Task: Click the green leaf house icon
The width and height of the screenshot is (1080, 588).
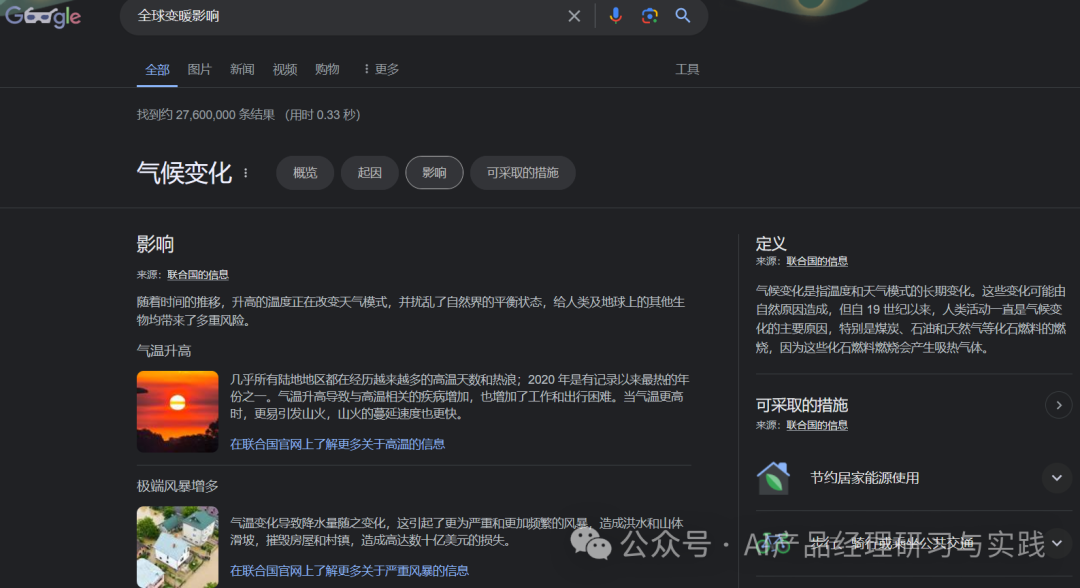Action: [x=773, y=478]
